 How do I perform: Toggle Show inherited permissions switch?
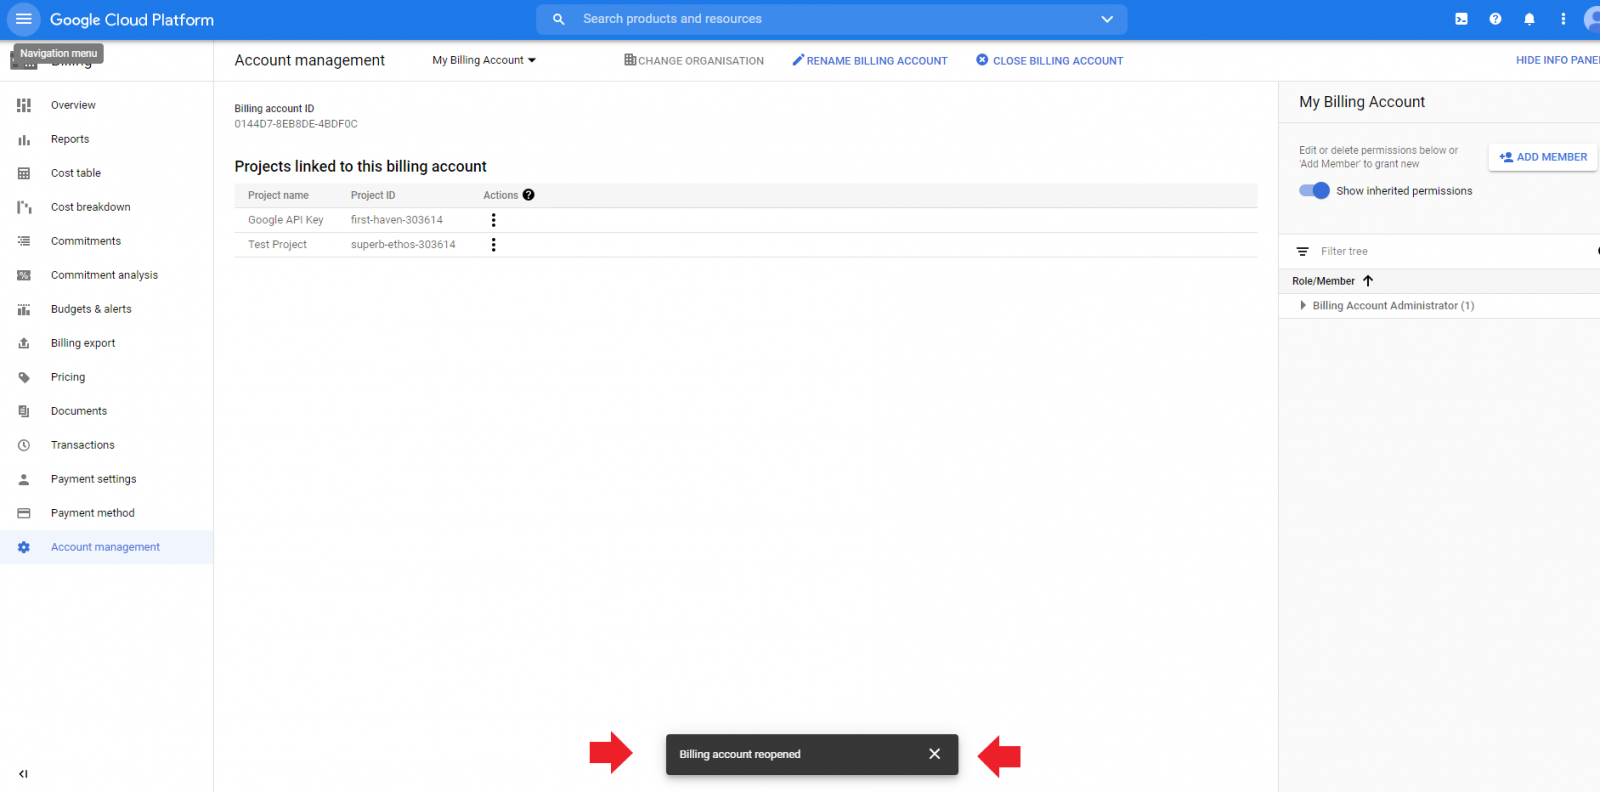tap(1314, 191)
